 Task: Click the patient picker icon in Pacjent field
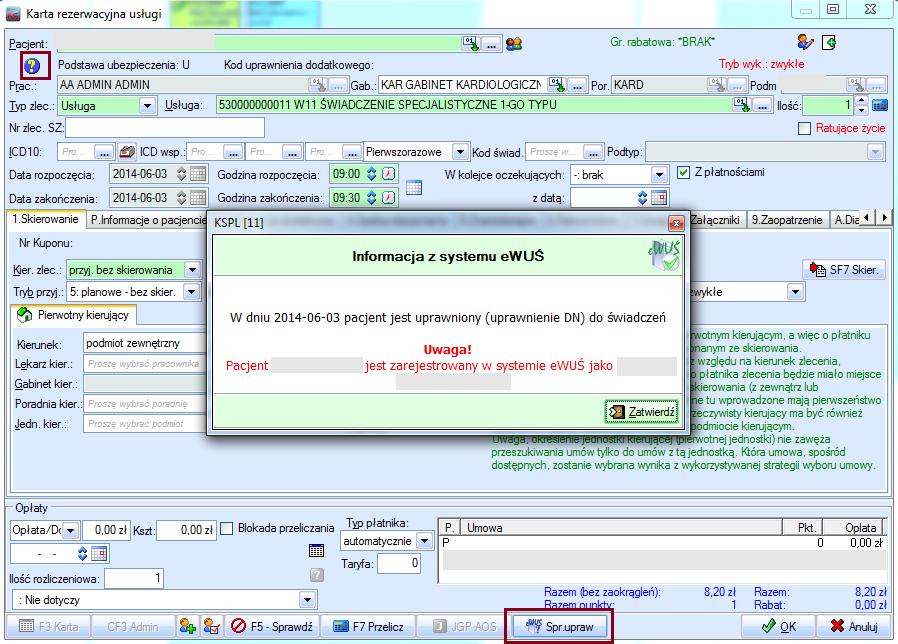click(x=471, y=44)
